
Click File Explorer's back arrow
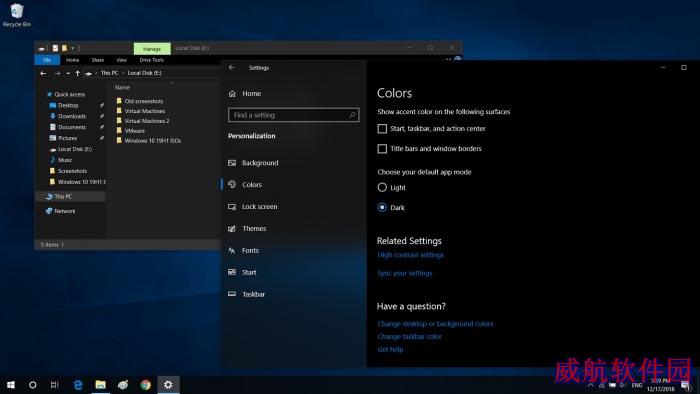[x=43, y=73]
